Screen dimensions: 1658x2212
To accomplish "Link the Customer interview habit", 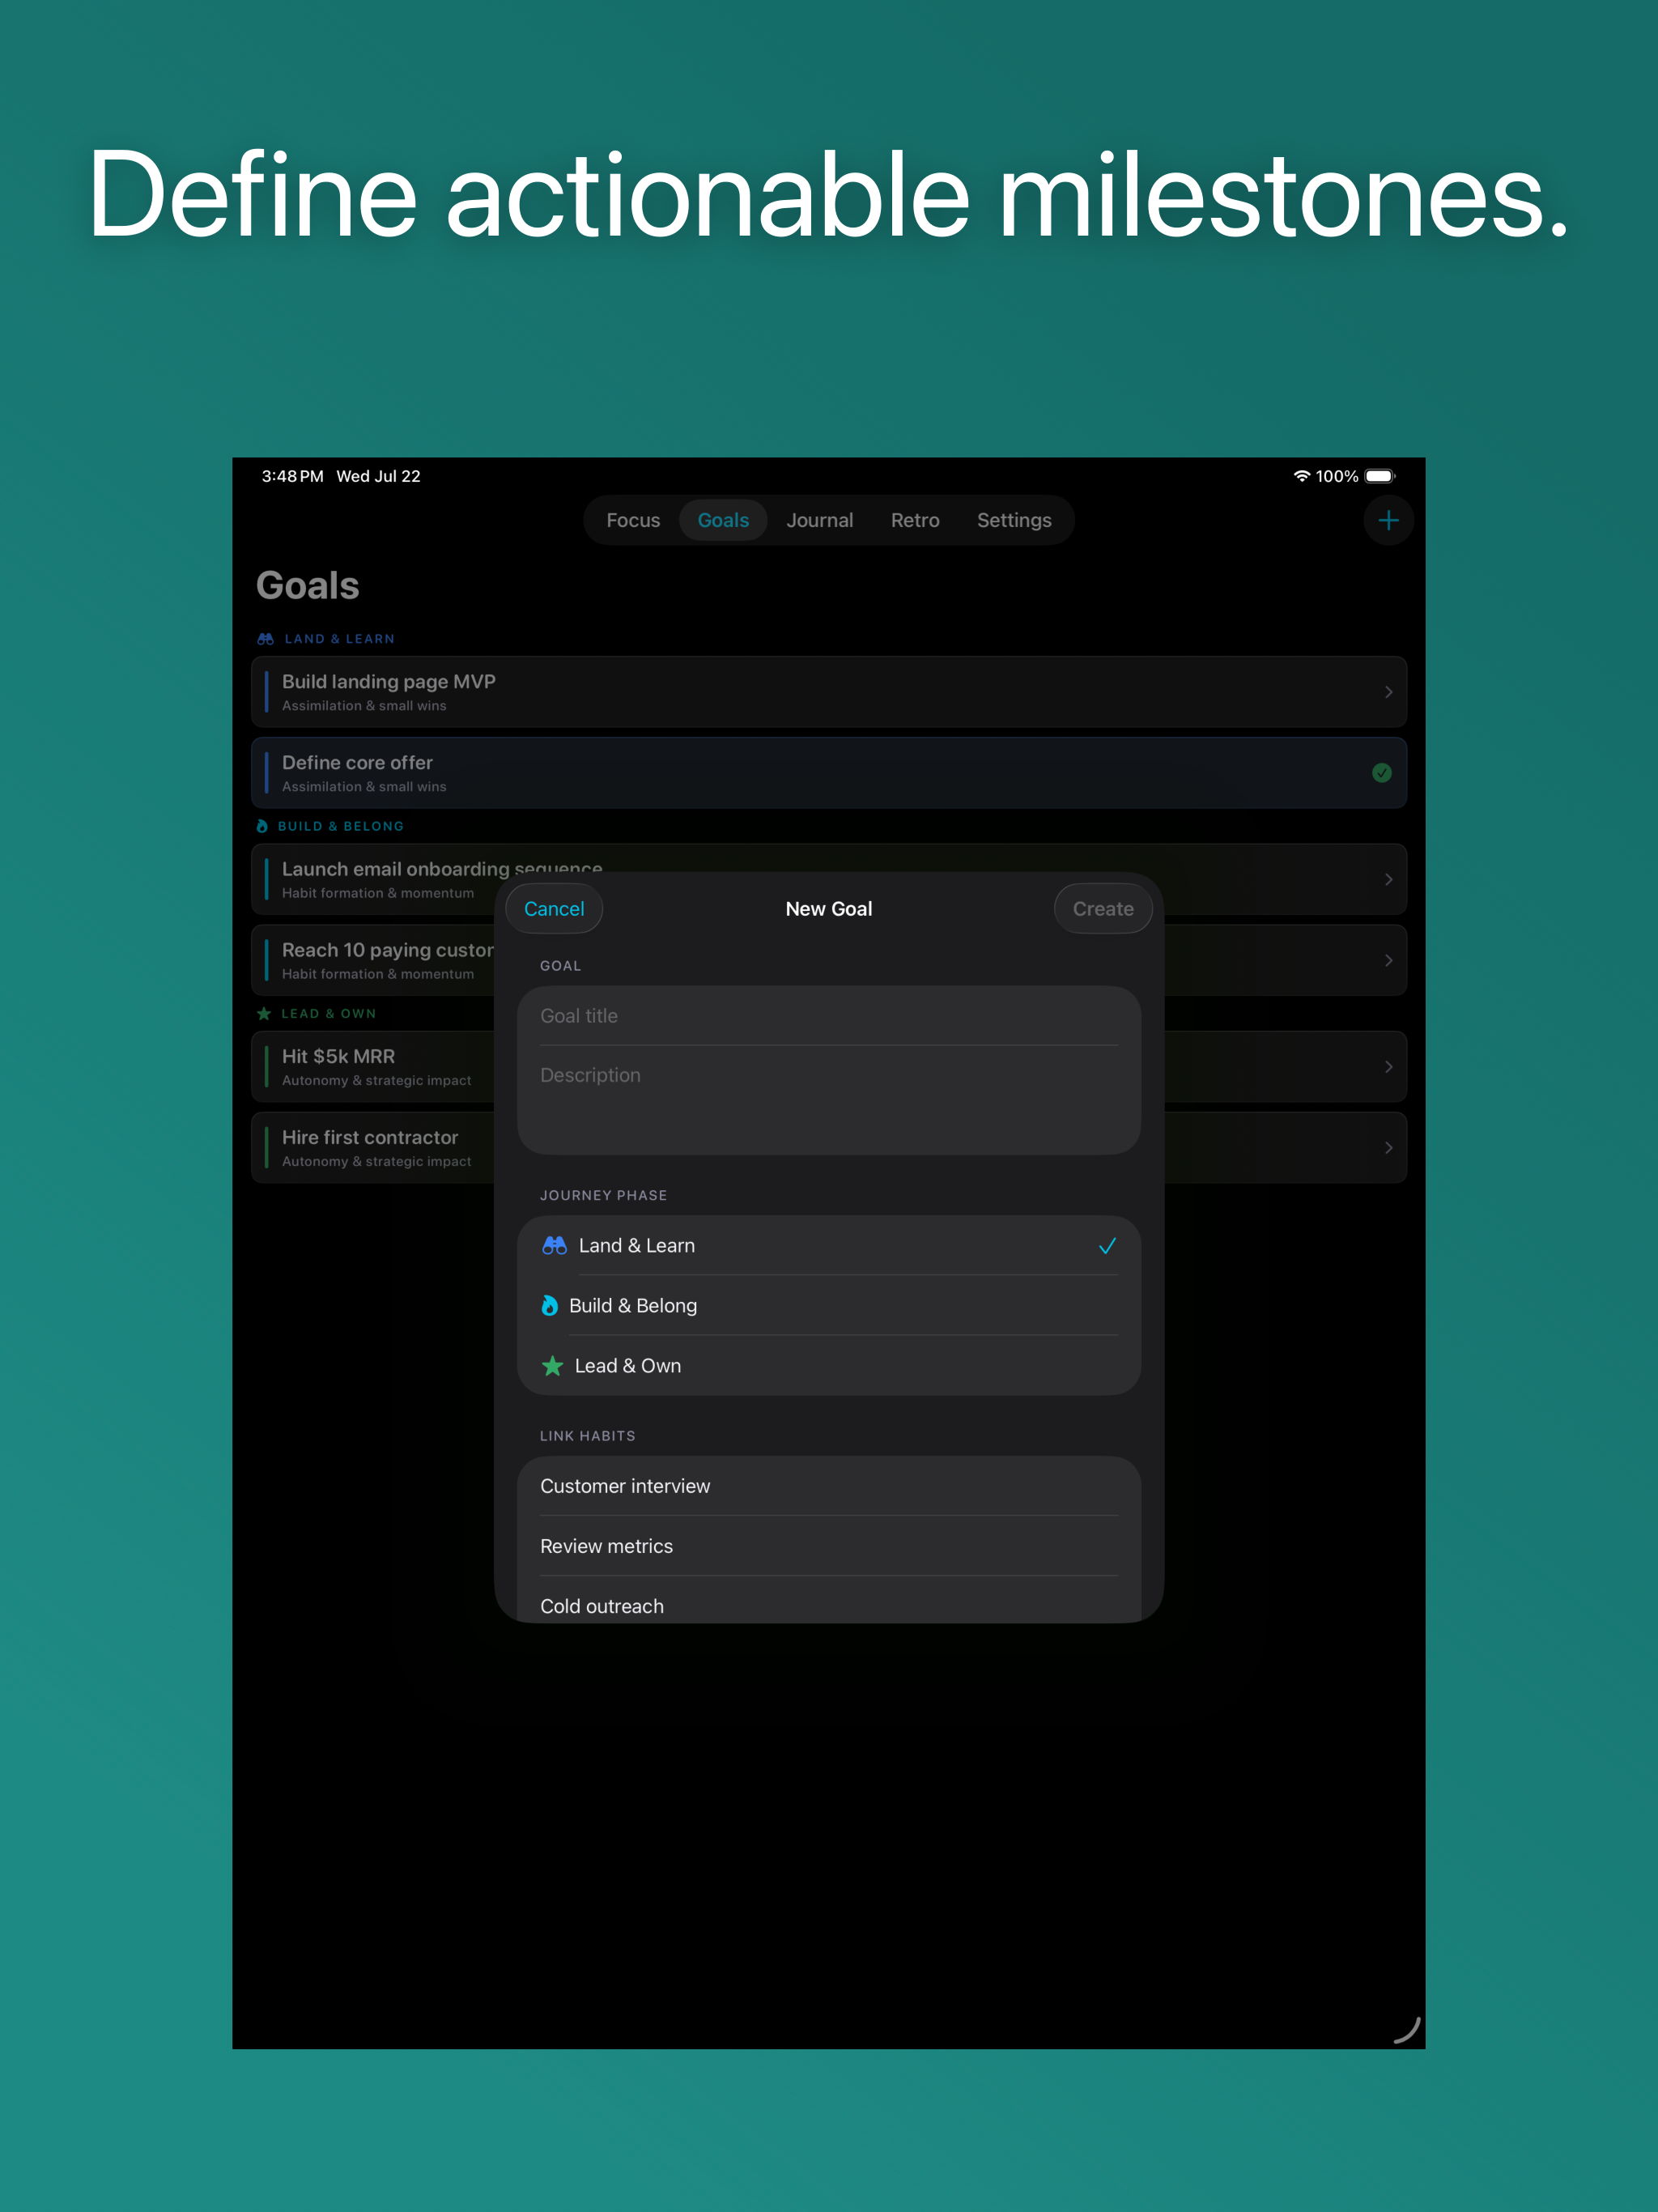I will [x=829, y=1486].
